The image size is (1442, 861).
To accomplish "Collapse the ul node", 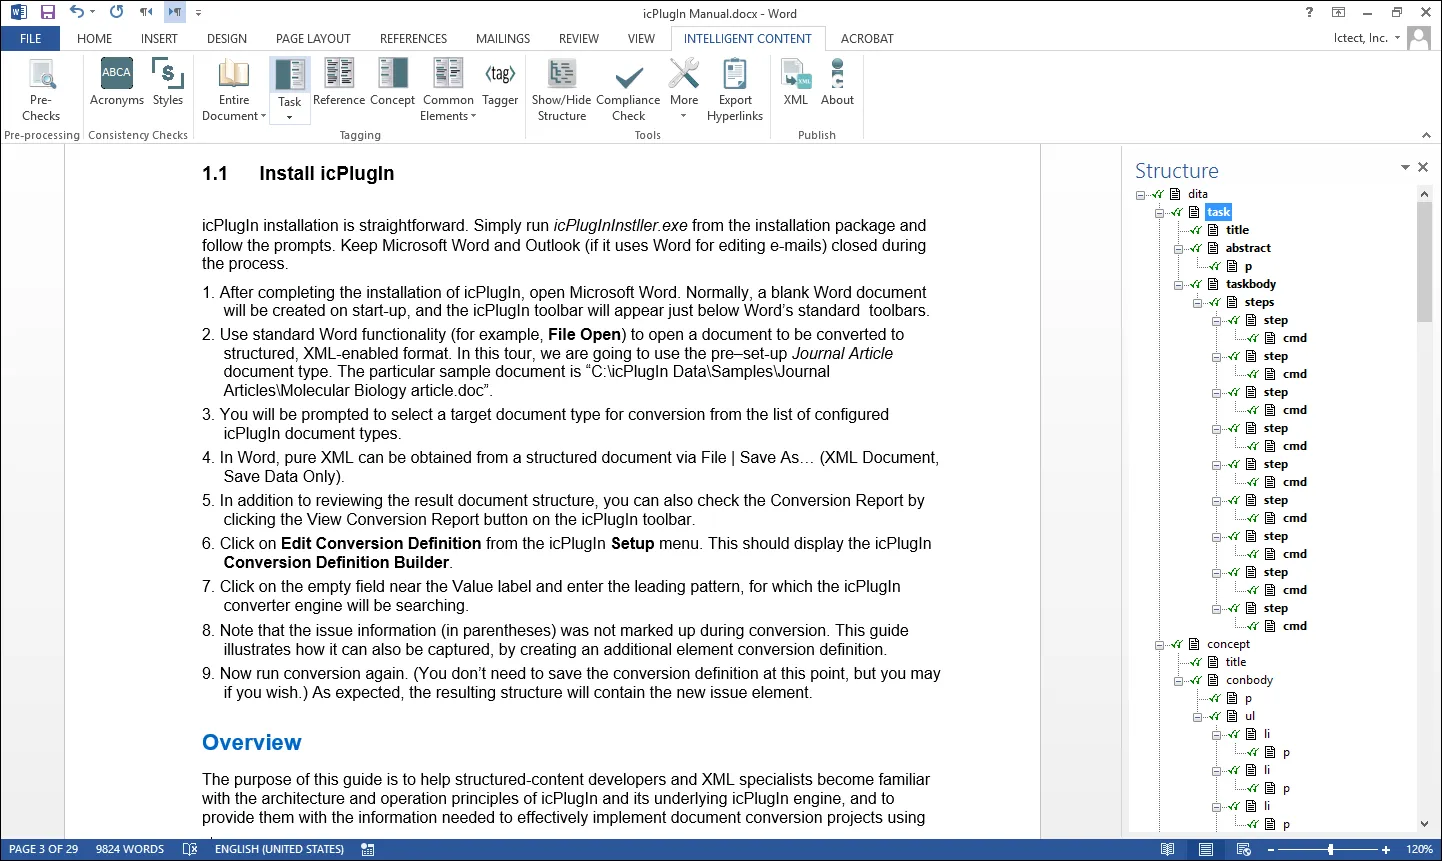I will 1198,717.
